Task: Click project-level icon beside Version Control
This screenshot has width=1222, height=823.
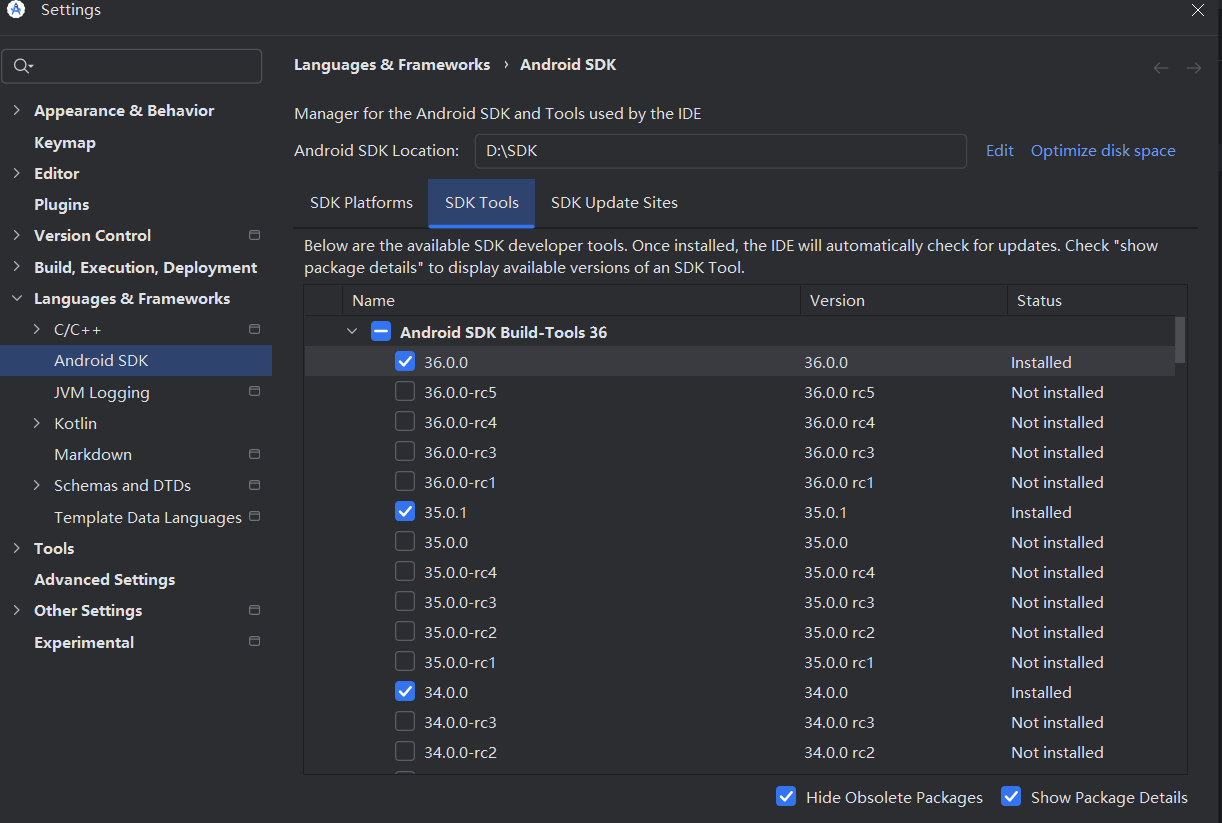Action: [x=255, y=235]
